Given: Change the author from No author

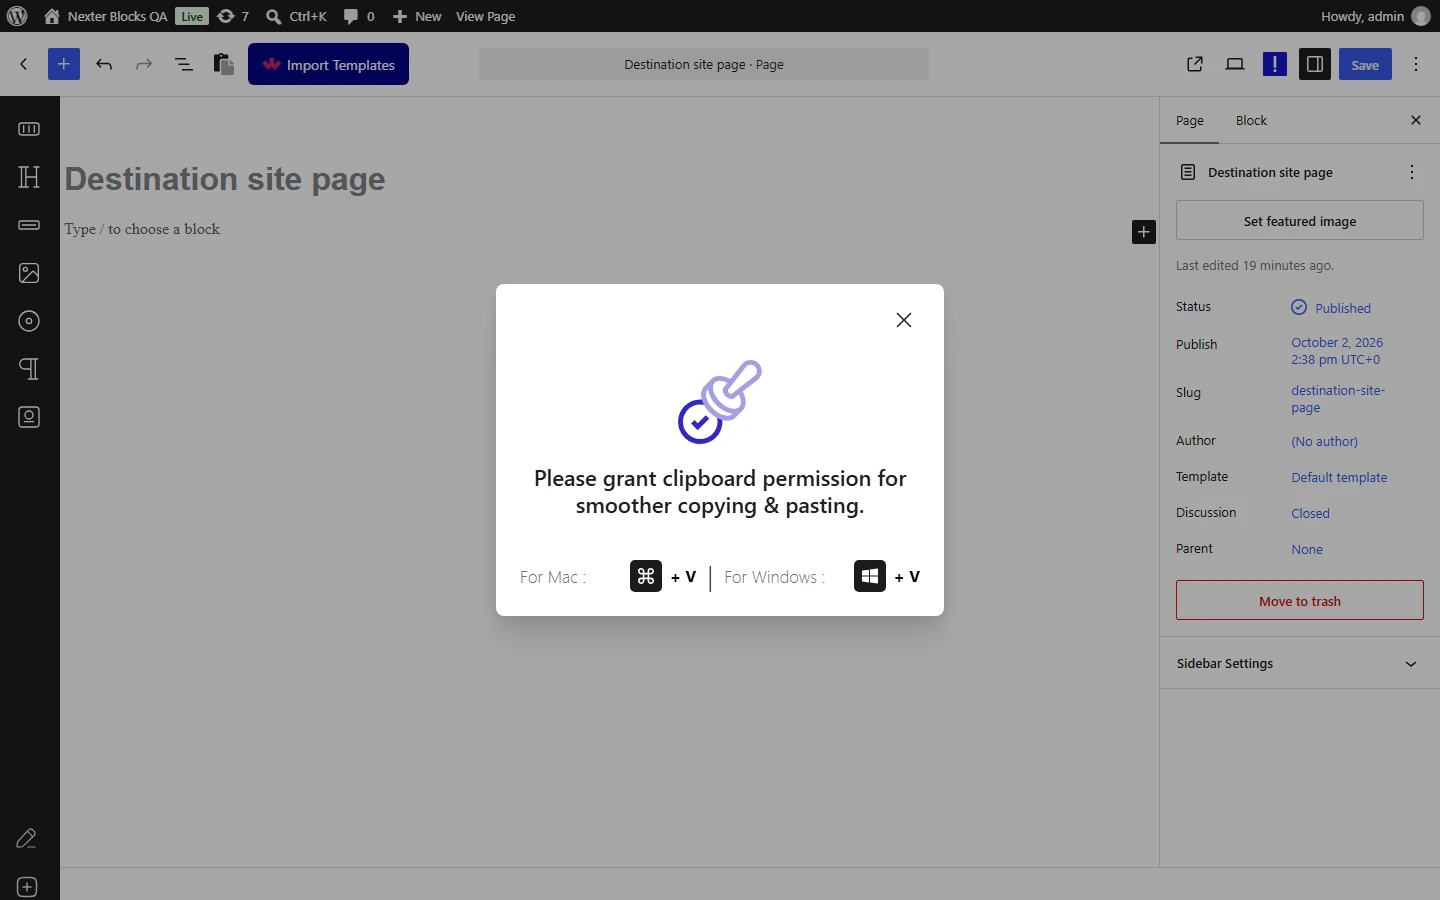Looking at the screenshot, I should click(1324, 442).
